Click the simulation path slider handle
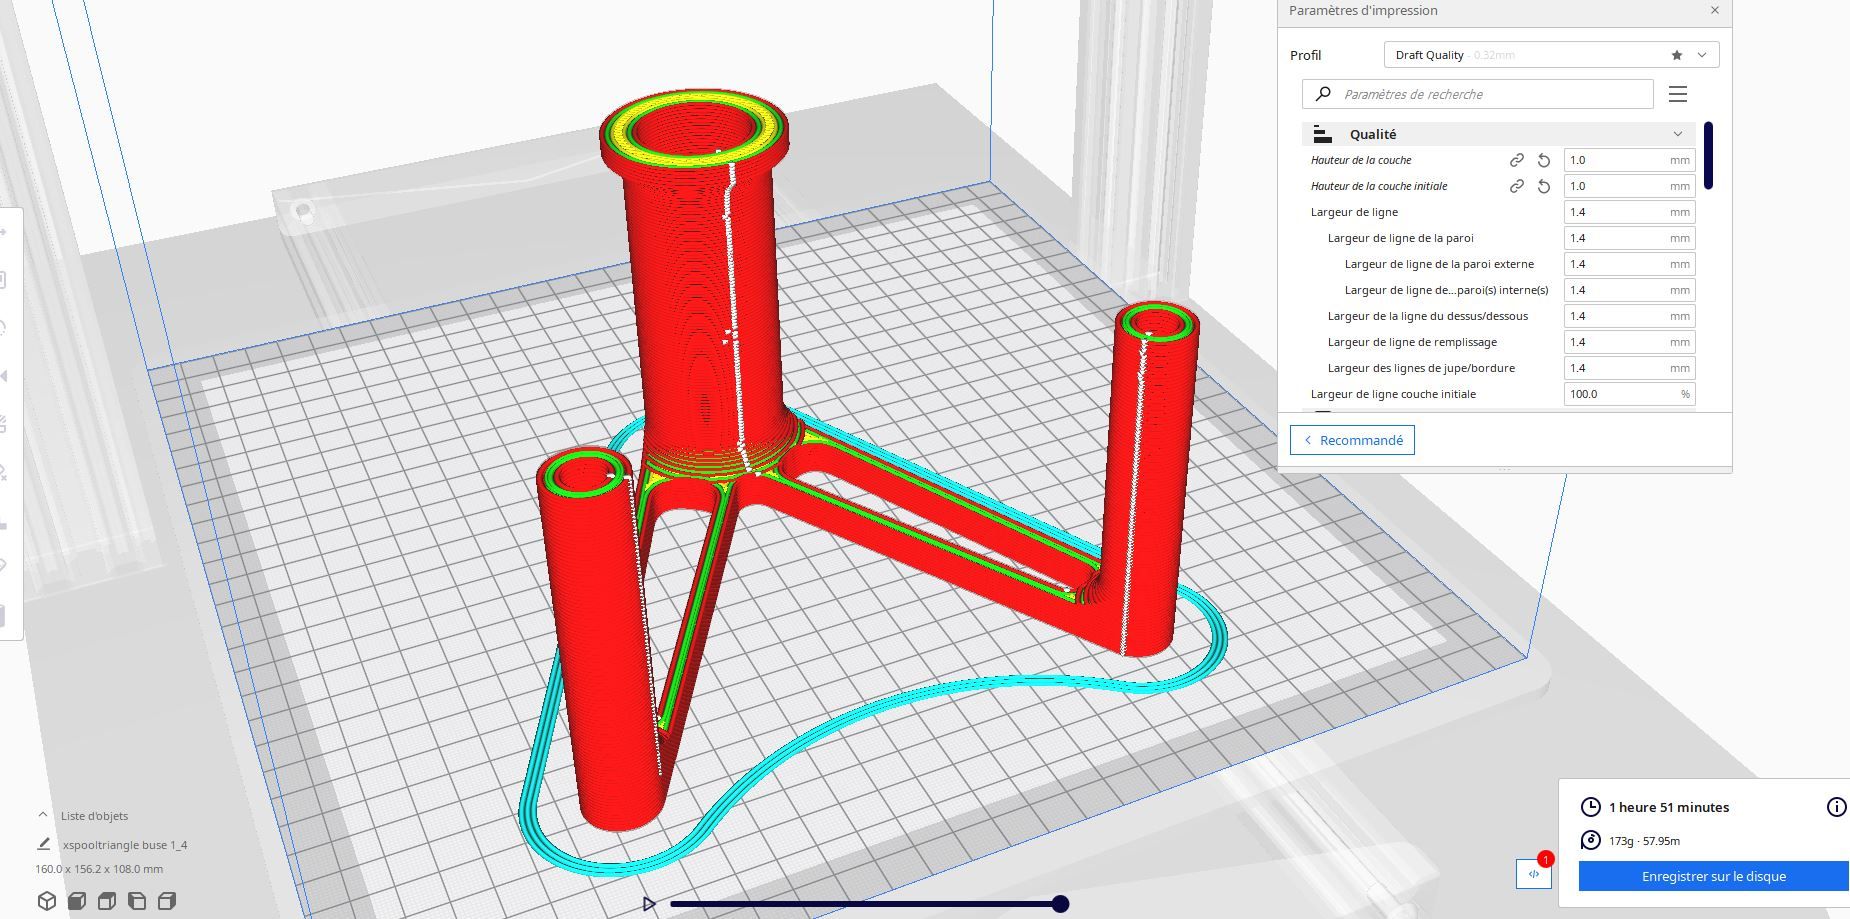1850x919 pixels. 1060,904
